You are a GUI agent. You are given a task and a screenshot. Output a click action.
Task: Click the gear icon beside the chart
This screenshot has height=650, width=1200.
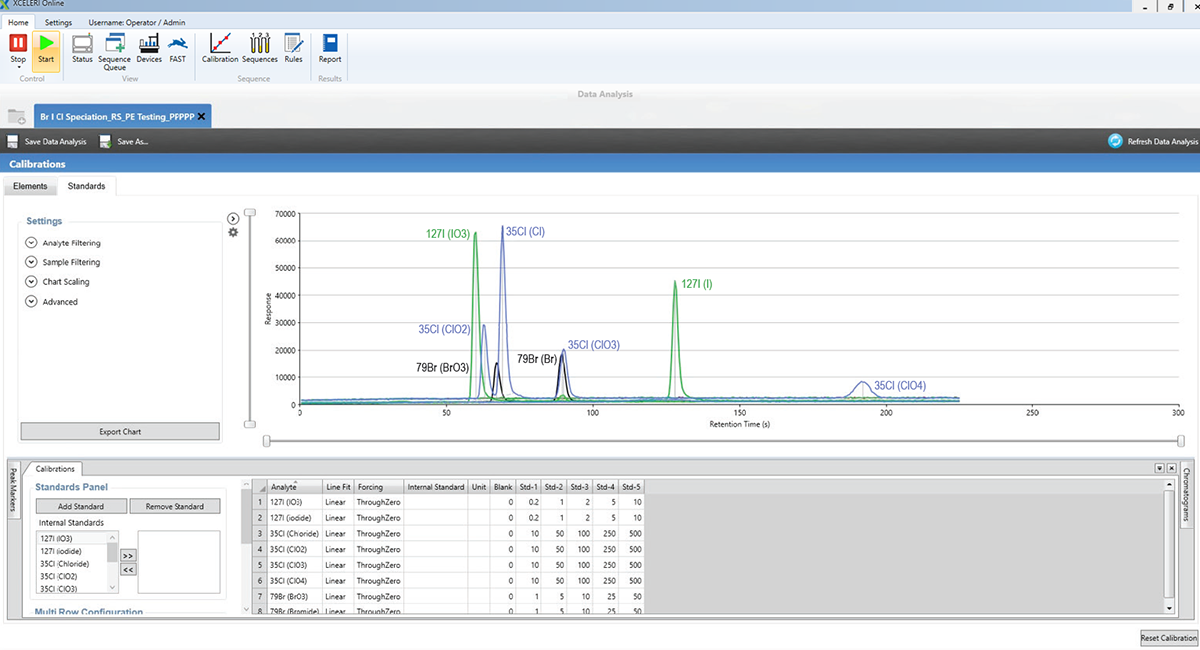pyautogui.click(x=233, y=232)
